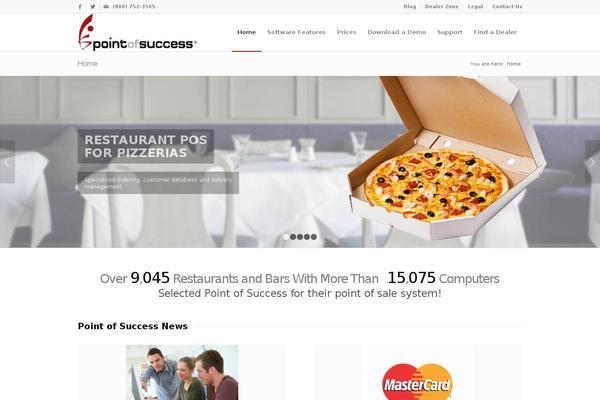The width and height of the screenshot is (600, 400).
Task: Click the Contact Us link
Action: point(507,7)
